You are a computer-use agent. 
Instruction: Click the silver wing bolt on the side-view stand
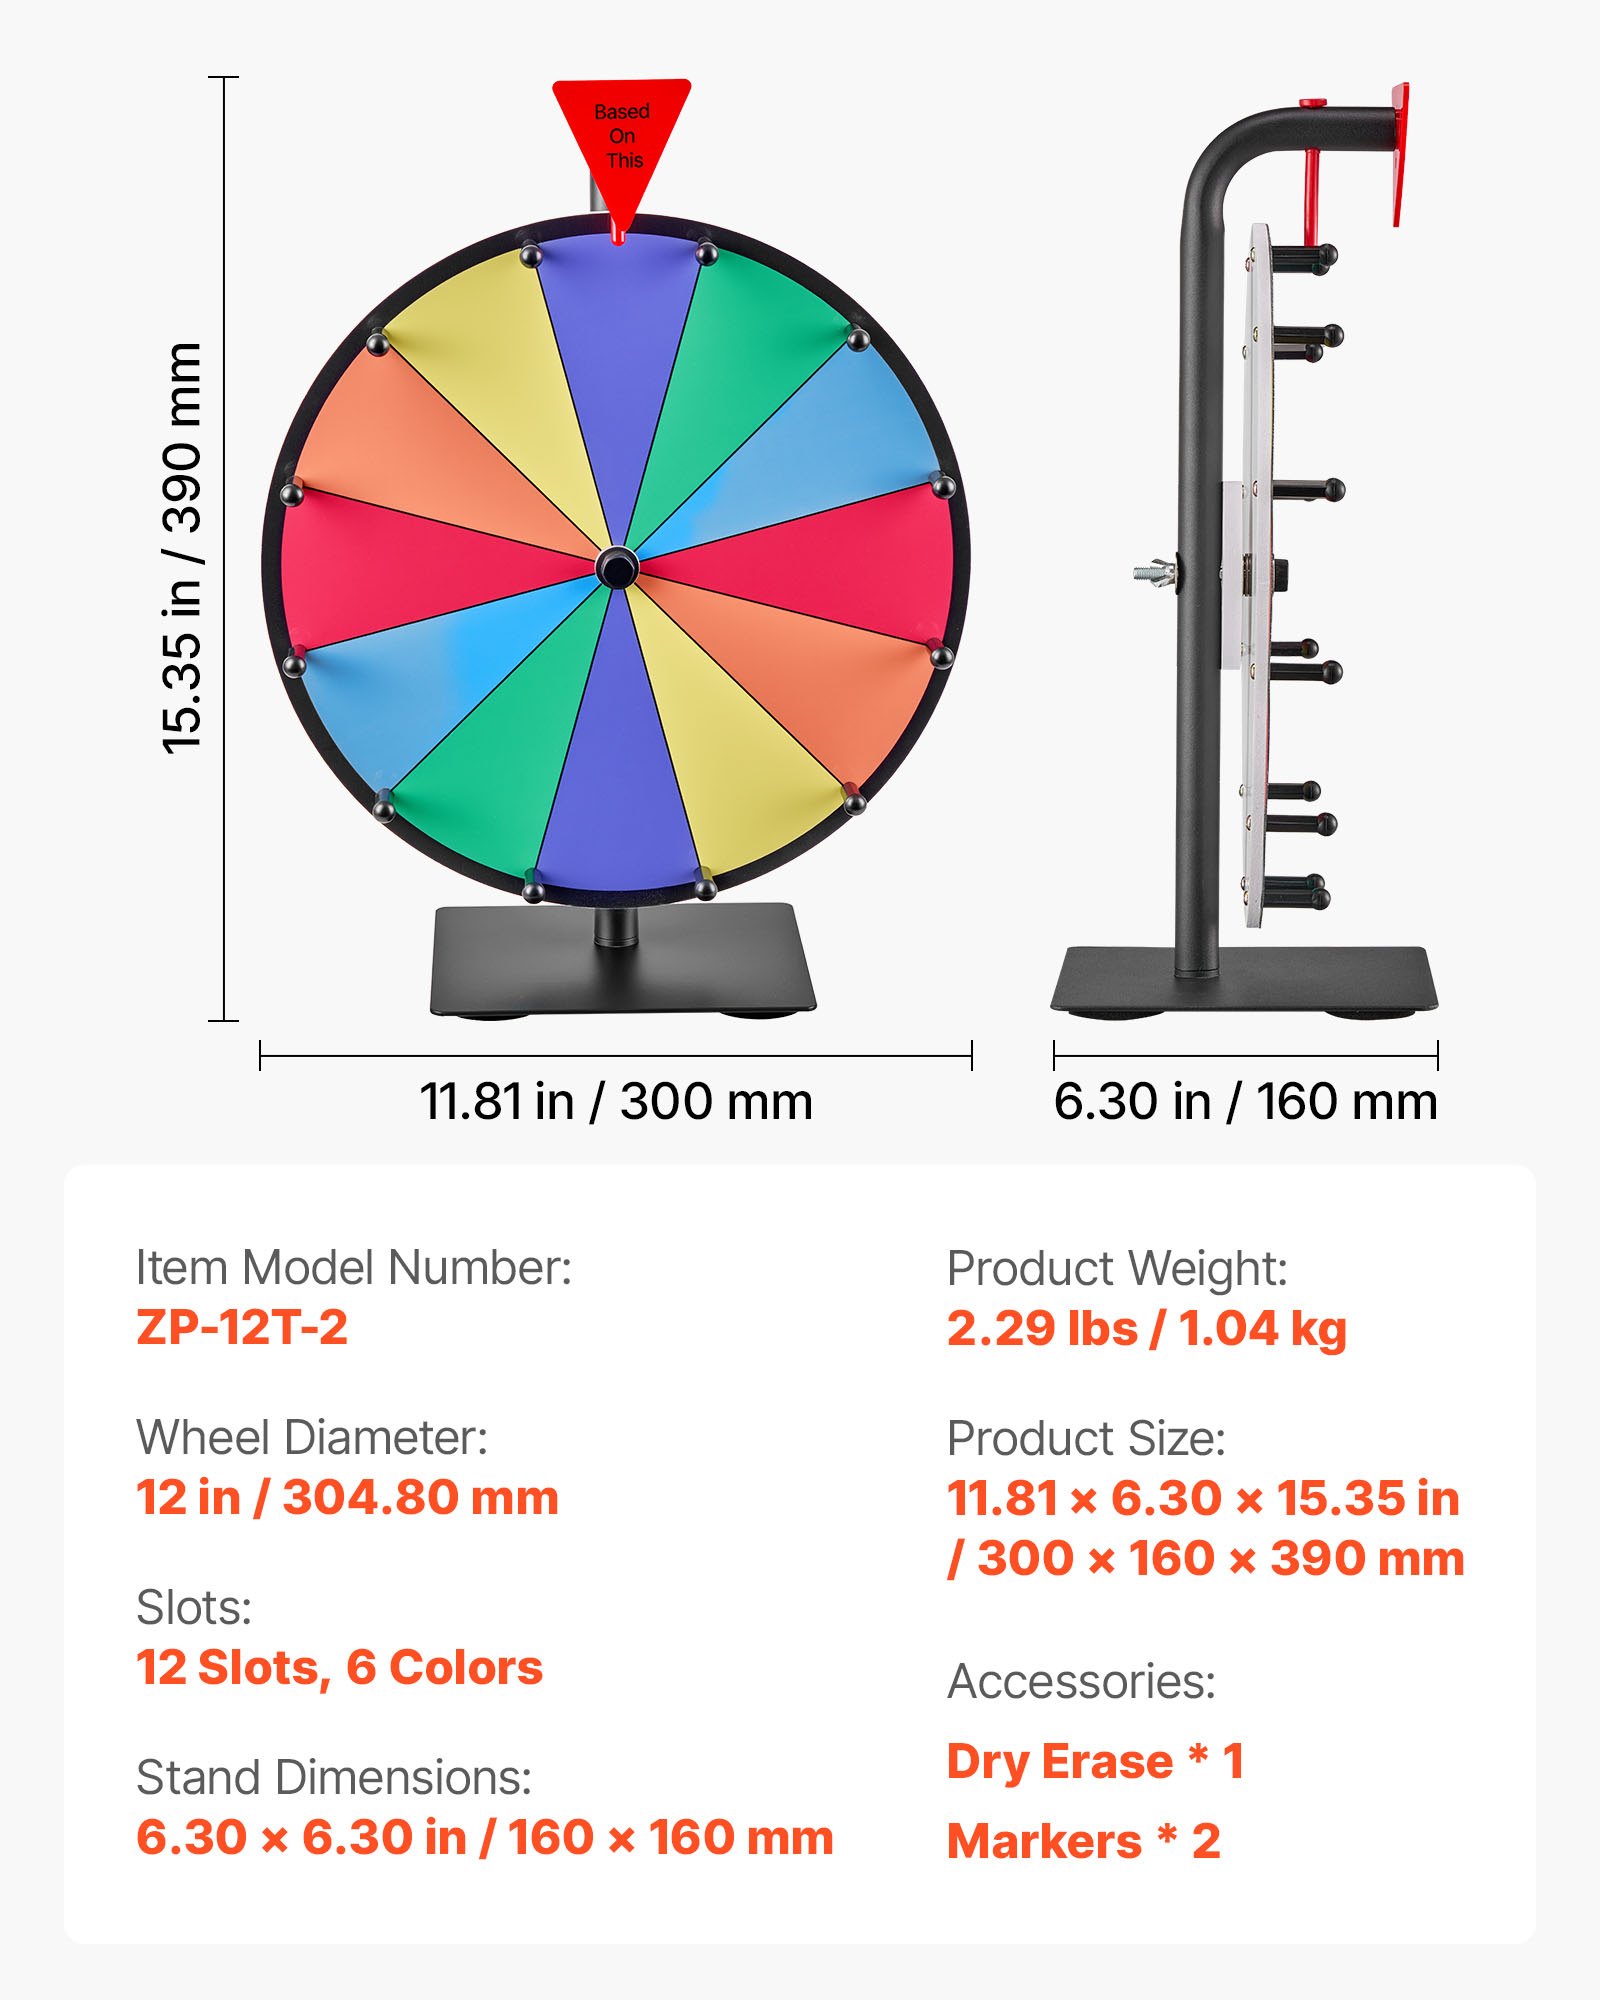click(x=1153, y=573)
